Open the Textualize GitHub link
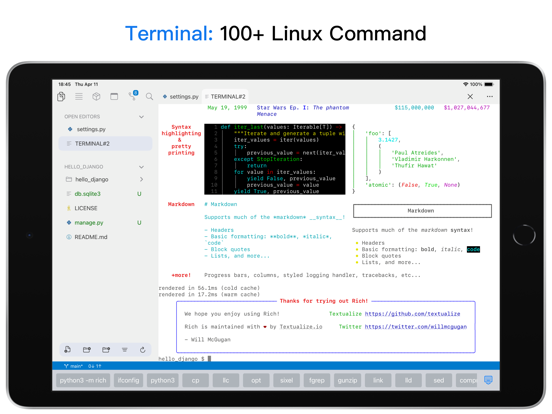 (412, 314)
